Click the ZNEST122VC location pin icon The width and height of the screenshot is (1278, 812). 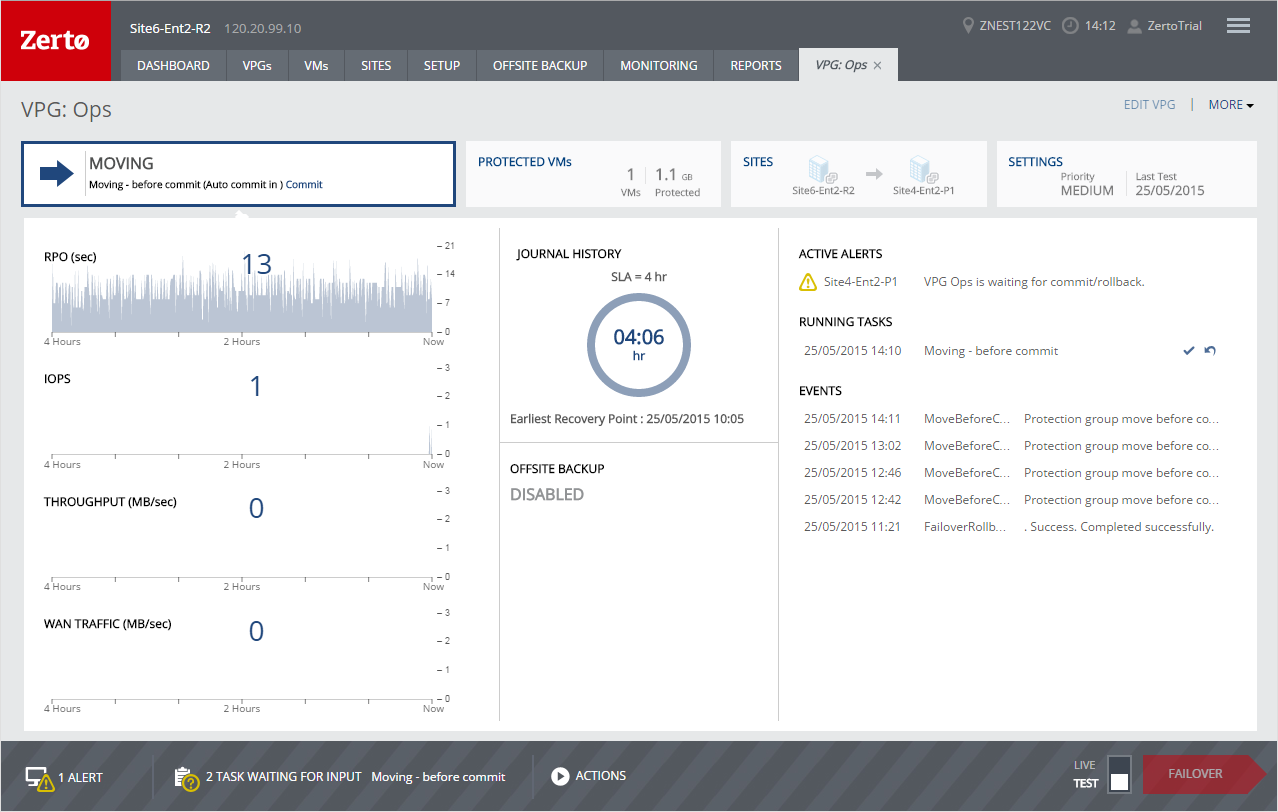point(968,26)
